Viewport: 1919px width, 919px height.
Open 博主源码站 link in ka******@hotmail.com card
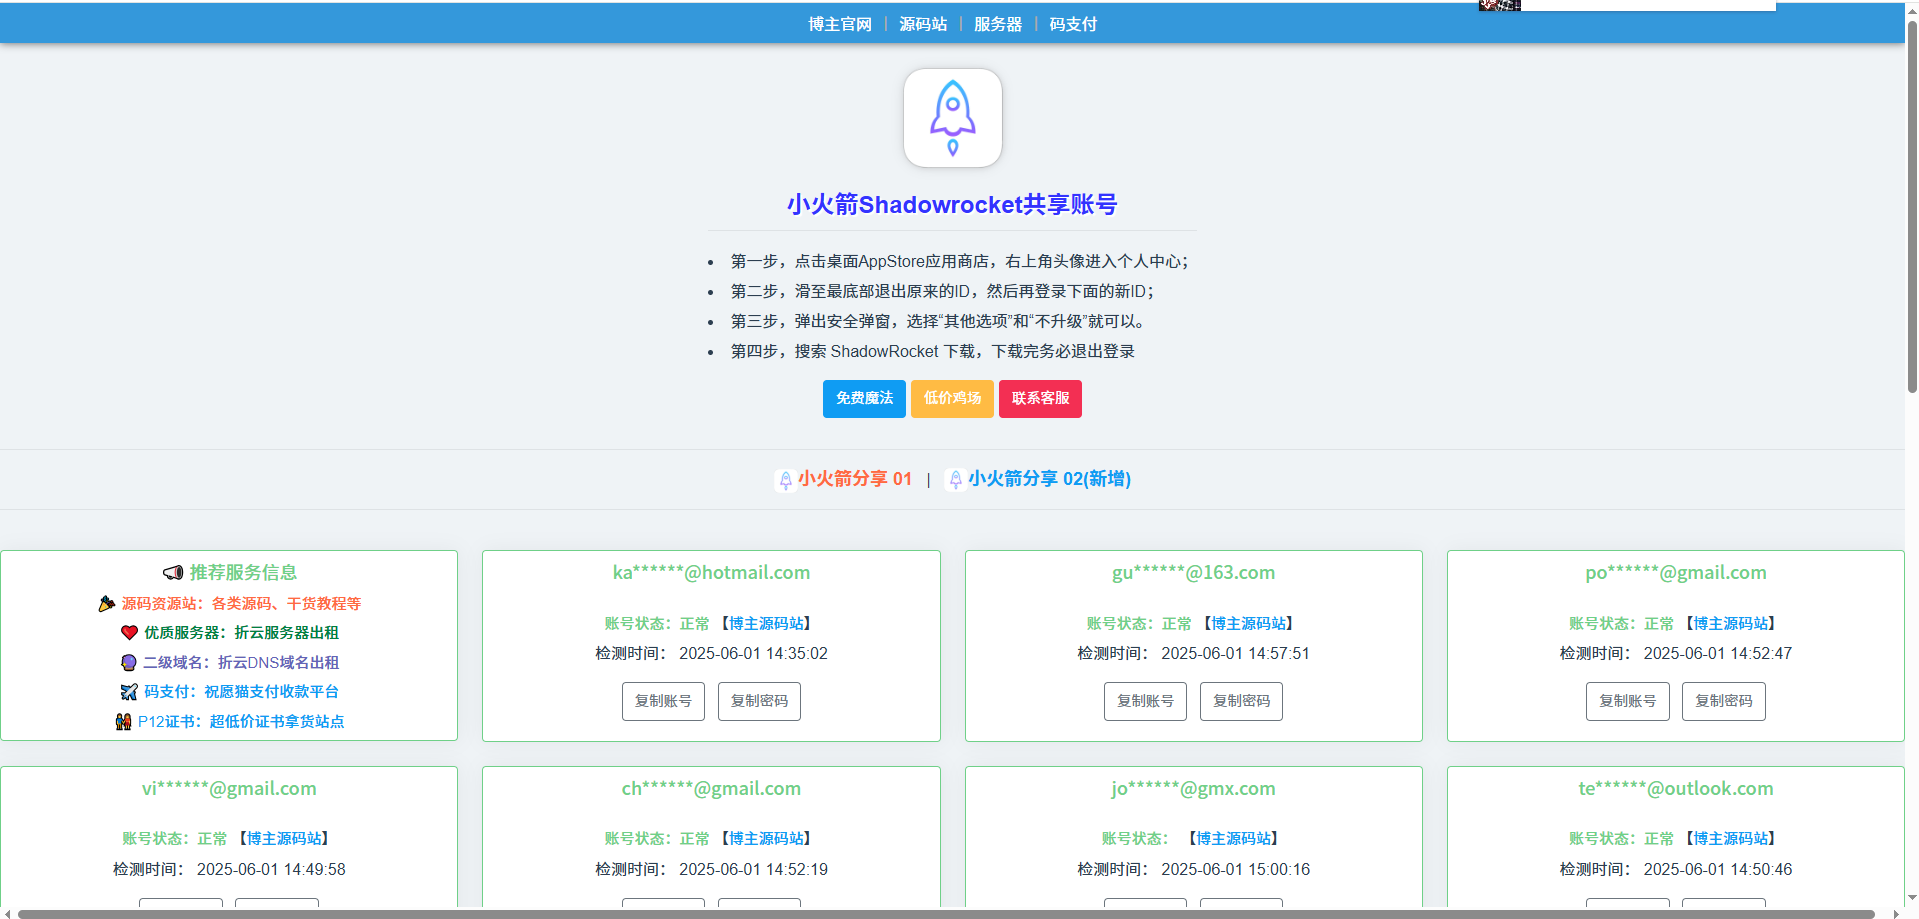(x=766, y=624)
